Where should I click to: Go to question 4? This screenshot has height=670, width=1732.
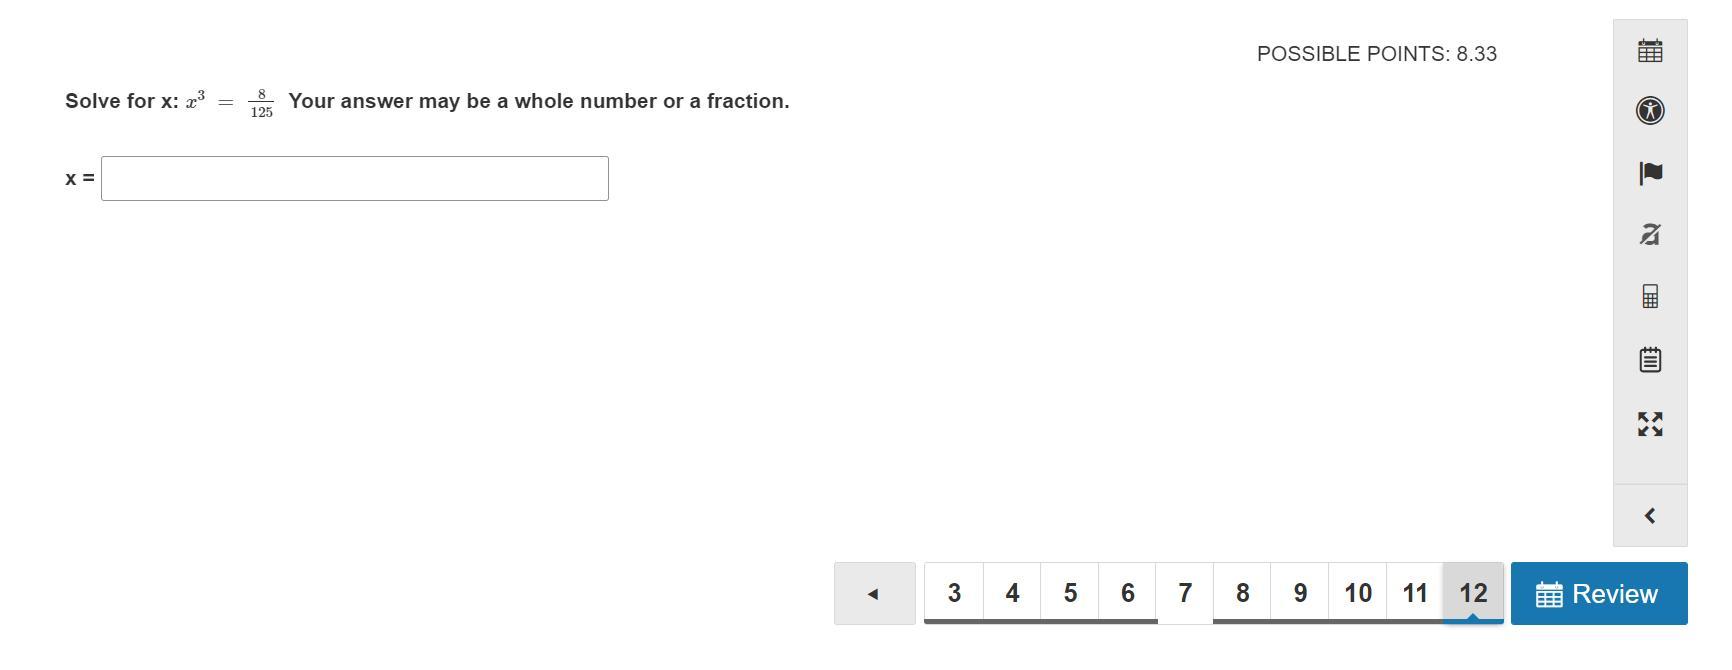(1012, 593)
